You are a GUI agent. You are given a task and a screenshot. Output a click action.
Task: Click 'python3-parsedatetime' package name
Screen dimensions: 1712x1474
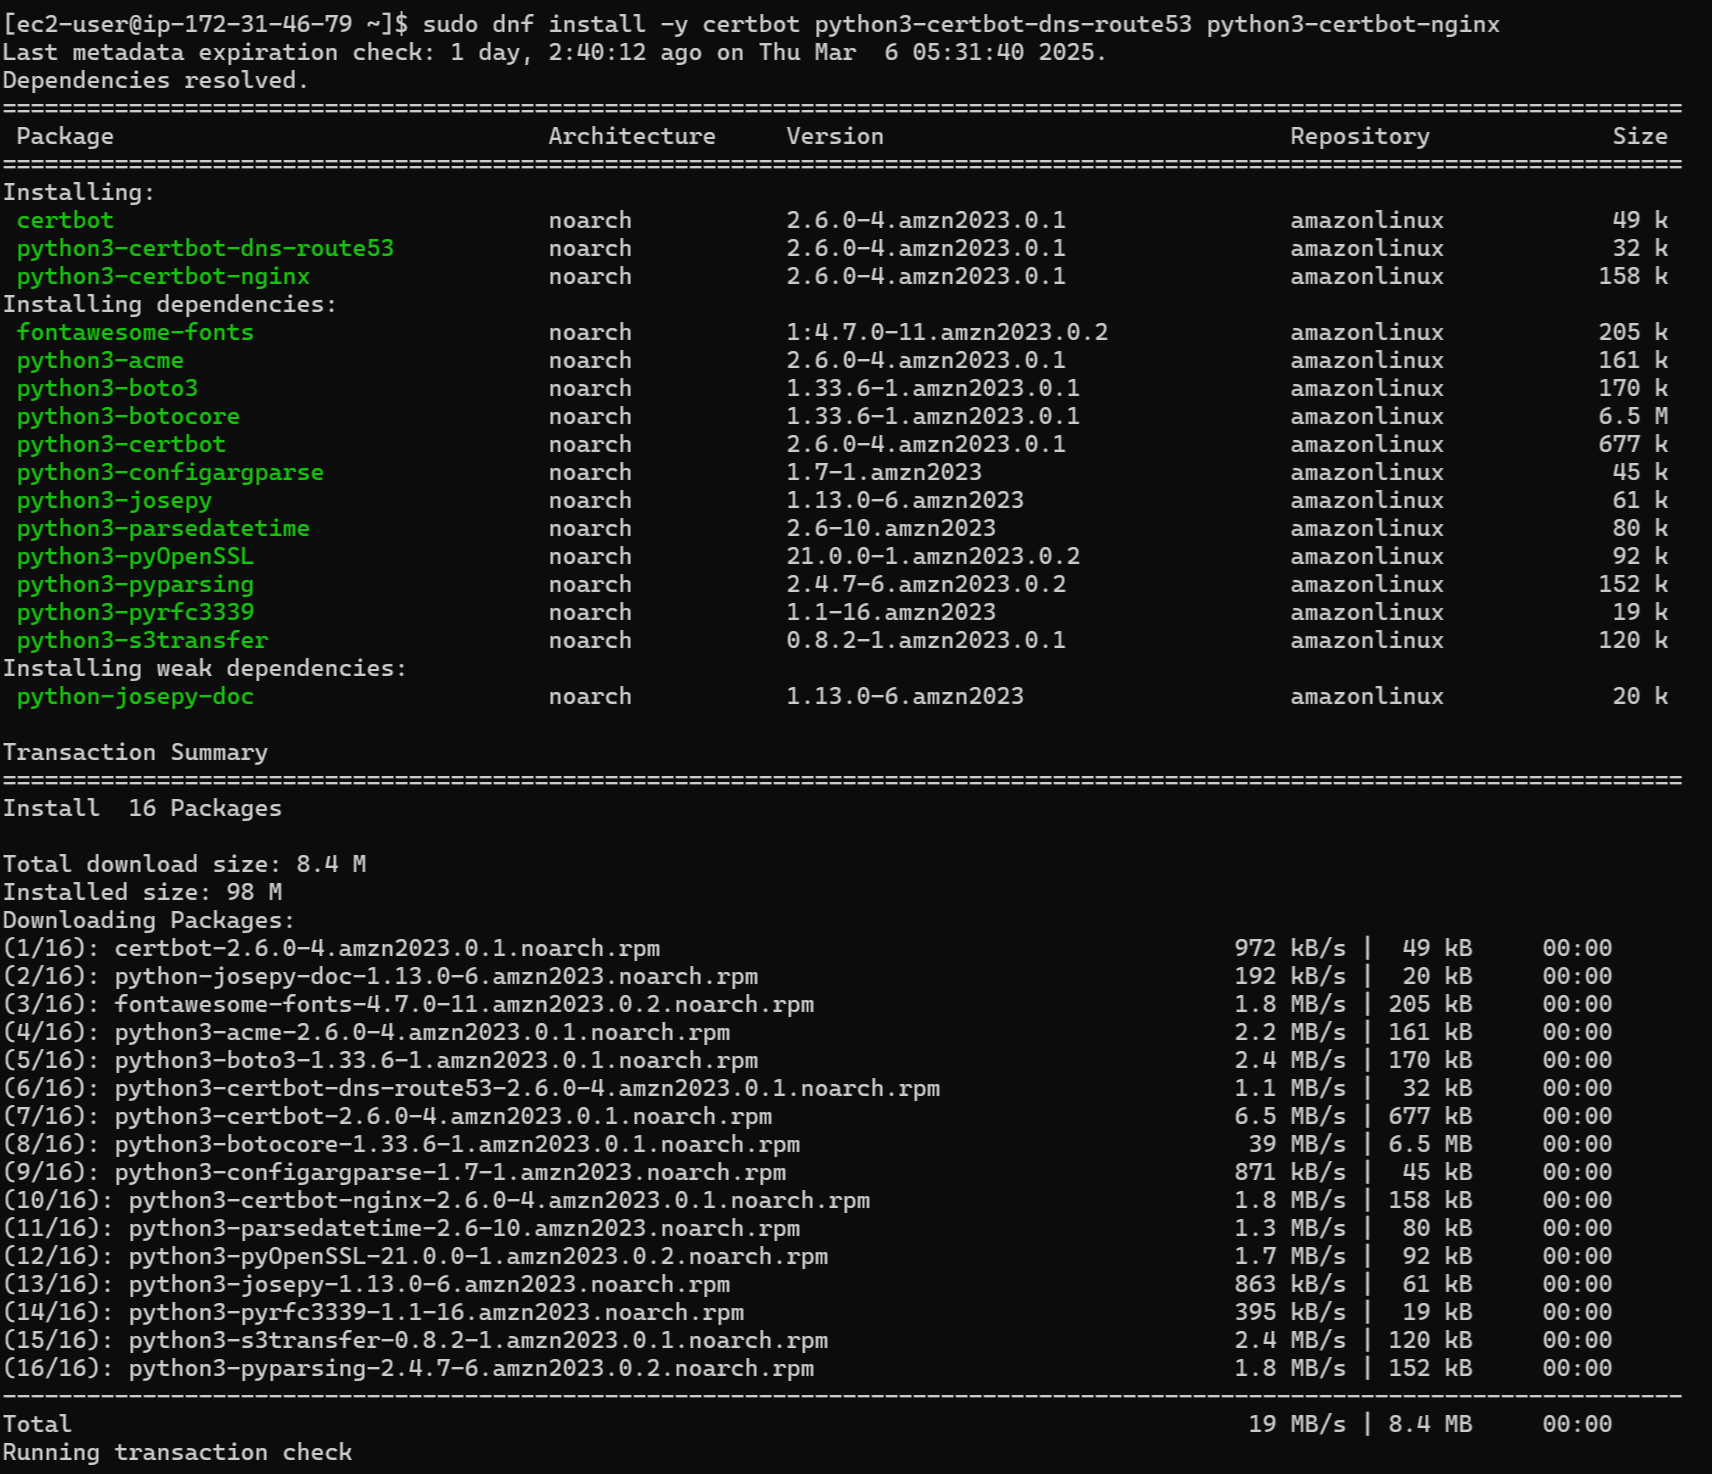pyautogui.click(x=163, y=528)
